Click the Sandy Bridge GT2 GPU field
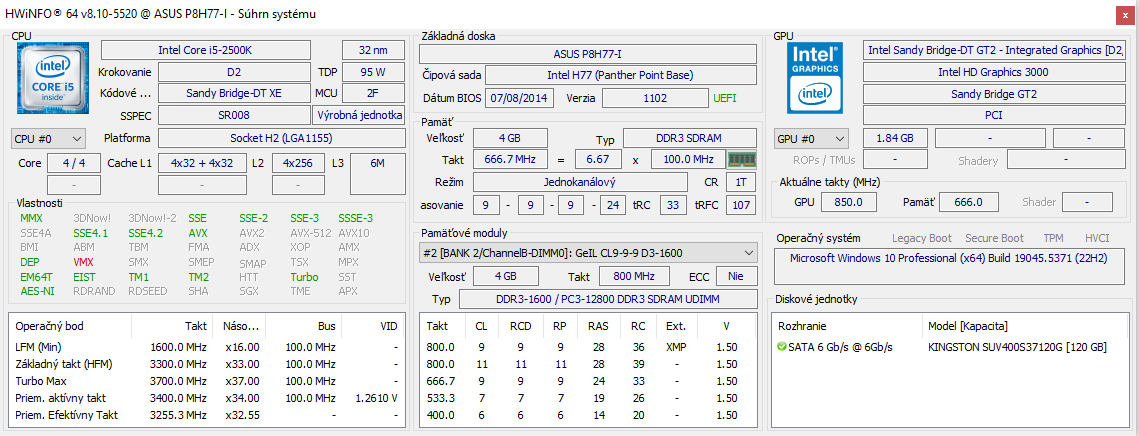 [x=993, y=94]
